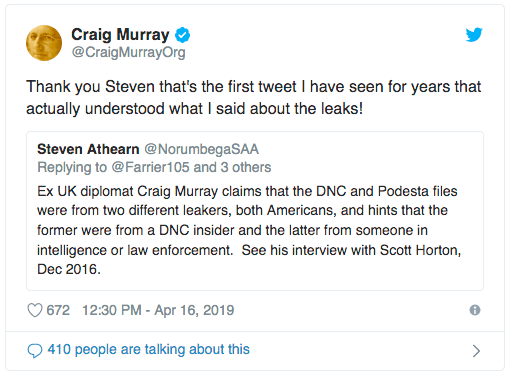Click the 672 likes count
Viewport: 515px width, 380px height.
click(58, 310)
